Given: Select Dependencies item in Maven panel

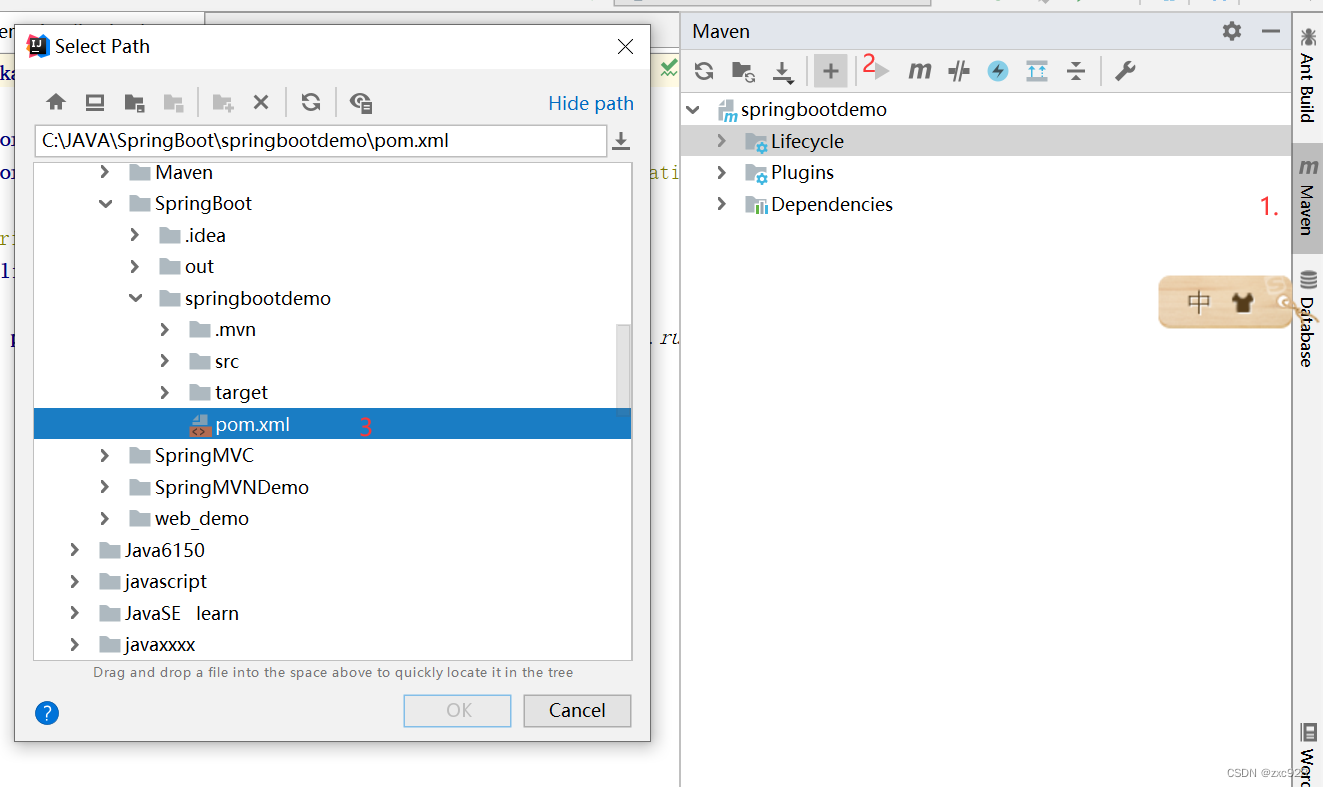Looking at the screenshot, I should [832, 204].
